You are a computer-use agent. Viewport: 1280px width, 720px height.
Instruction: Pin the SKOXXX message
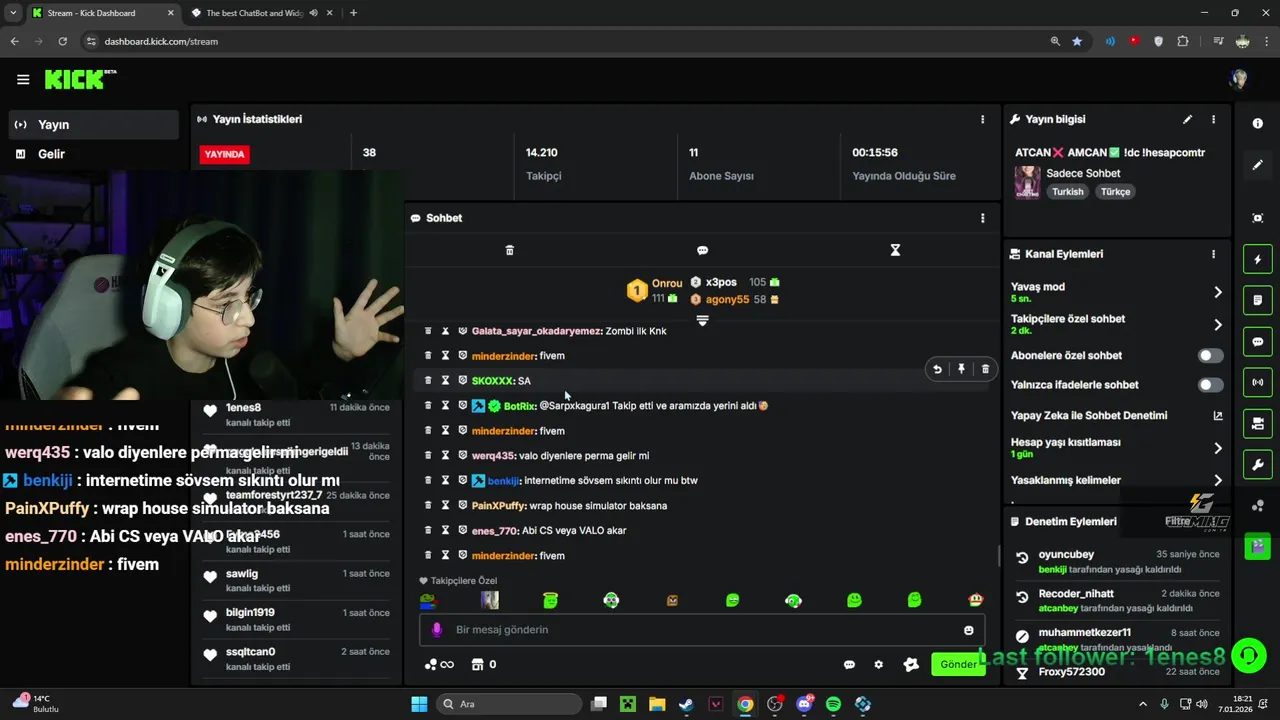tap(961, 369)
